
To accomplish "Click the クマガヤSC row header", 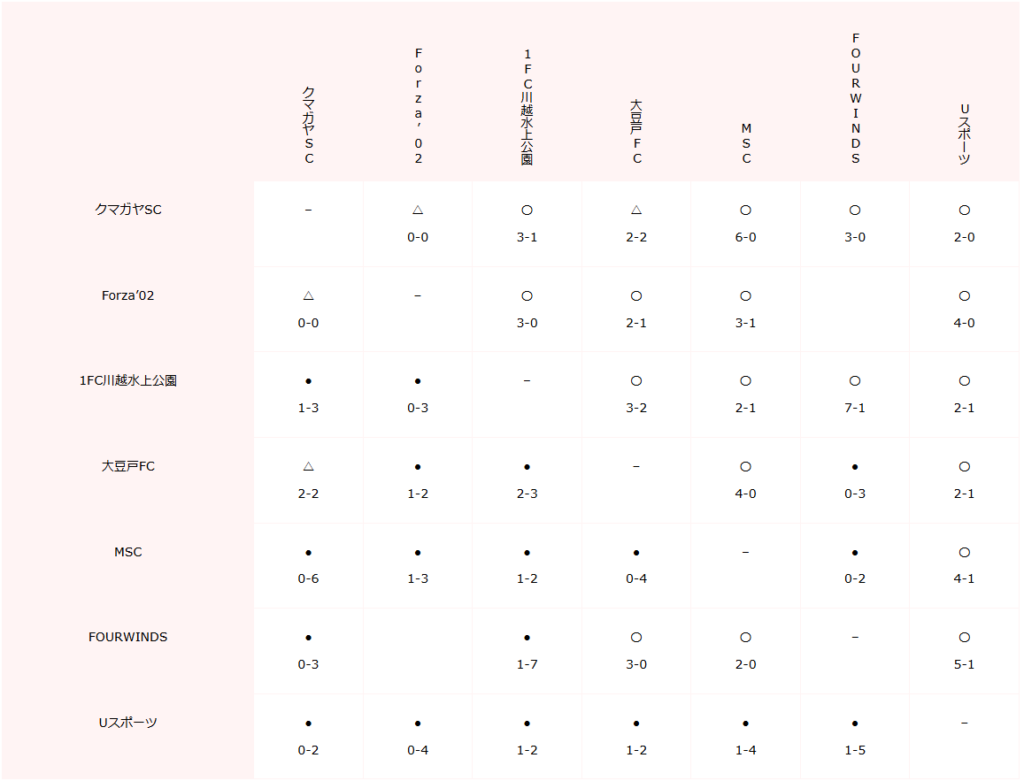I will coord(128,210).
